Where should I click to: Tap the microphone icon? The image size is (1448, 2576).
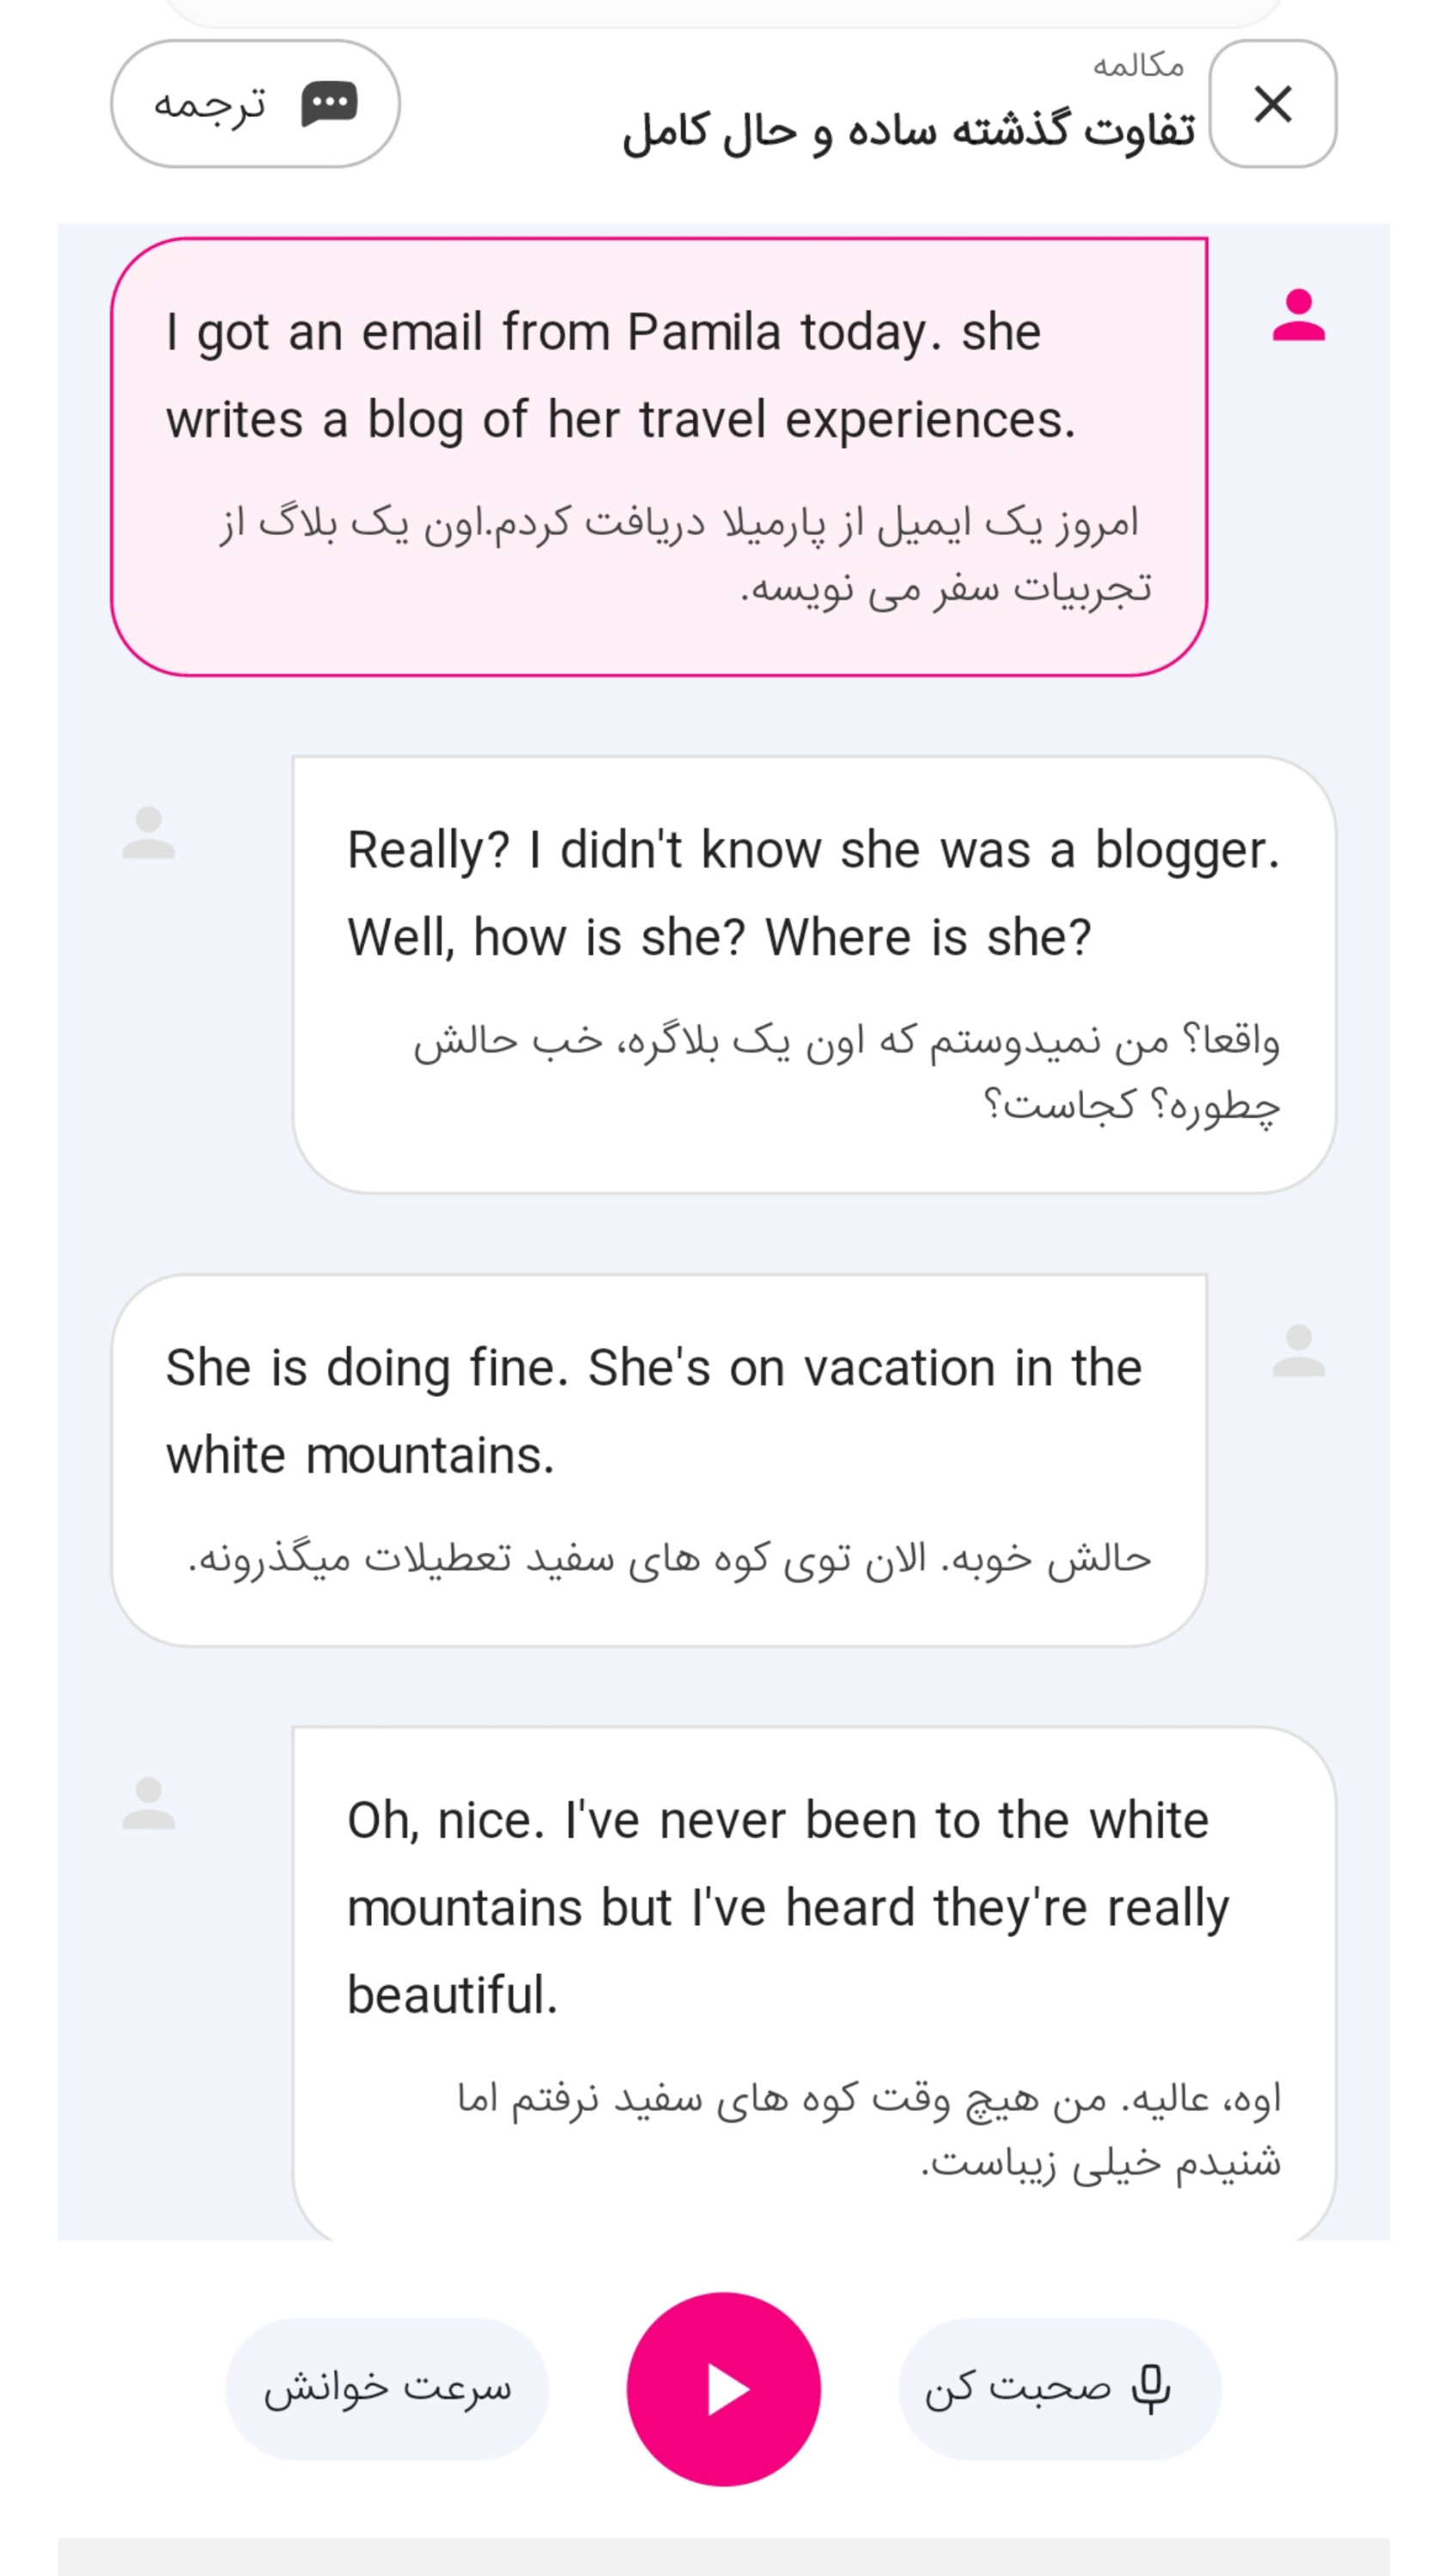point(1150,2389)
